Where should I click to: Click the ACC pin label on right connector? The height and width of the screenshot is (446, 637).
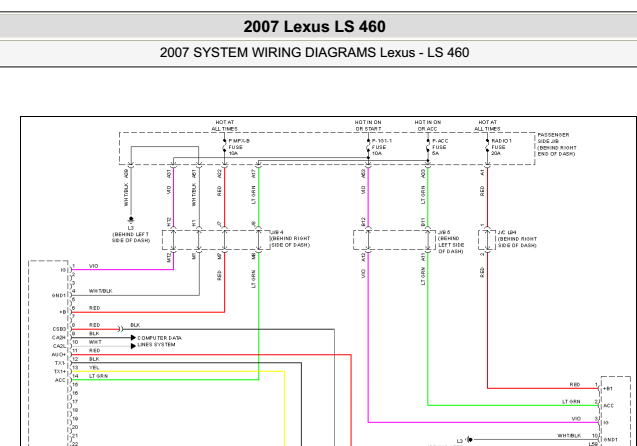[x=609, y=406]
